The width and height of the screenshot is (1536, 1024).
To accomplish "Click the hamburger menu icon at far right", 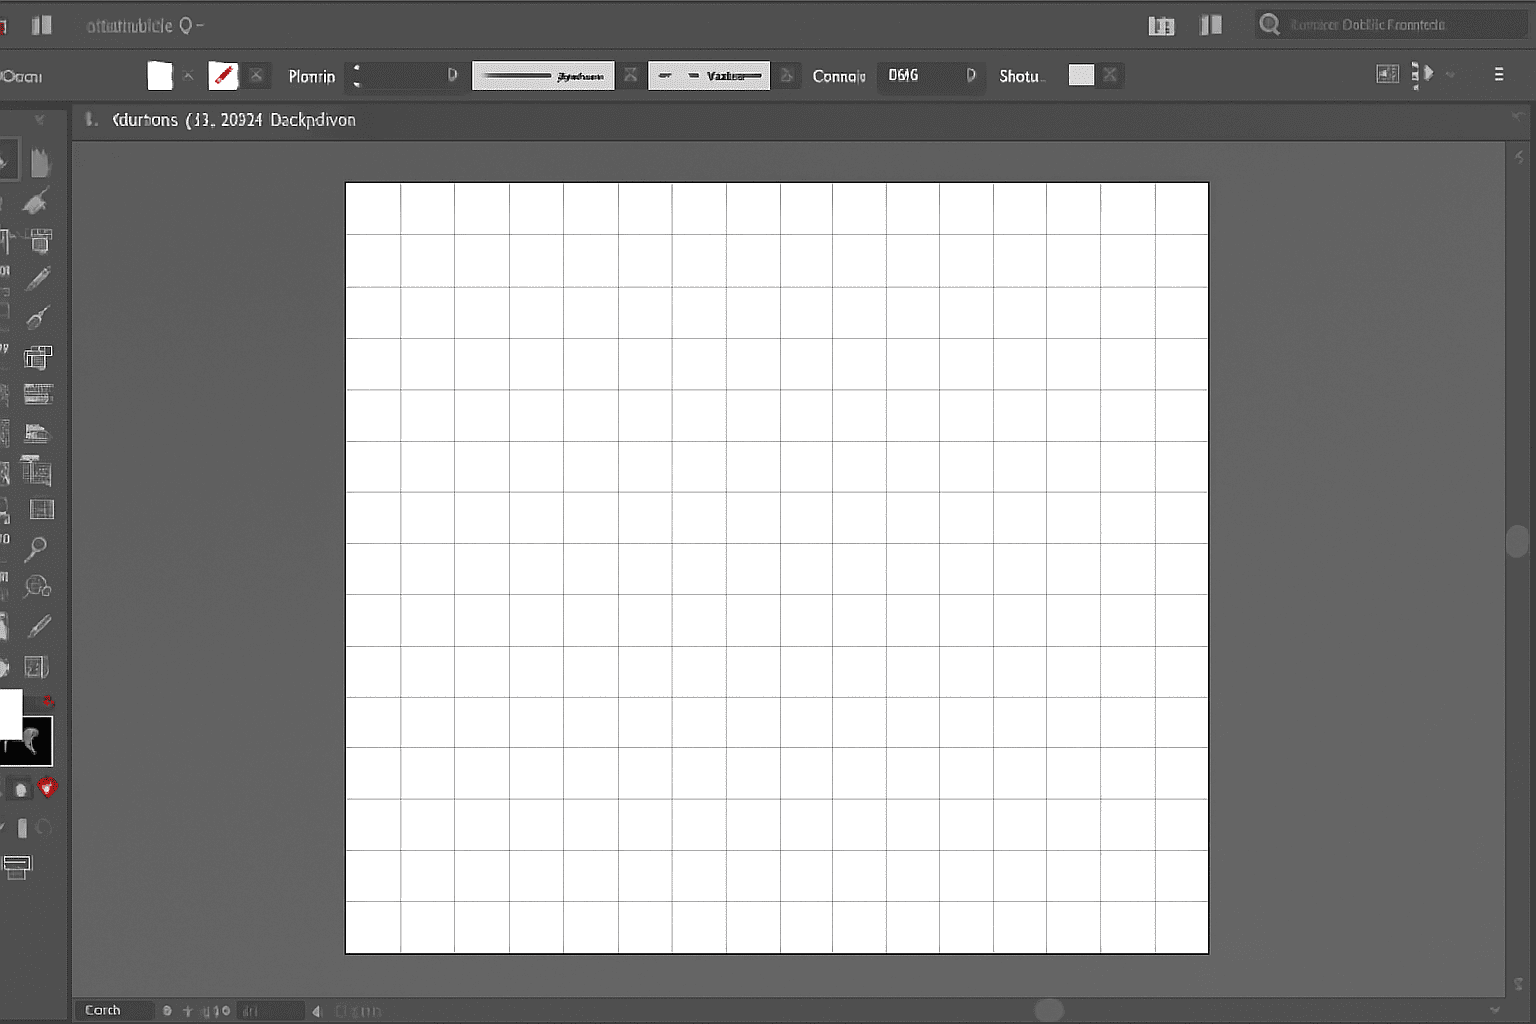I will pyautogui.click(x=1498, y=75).
